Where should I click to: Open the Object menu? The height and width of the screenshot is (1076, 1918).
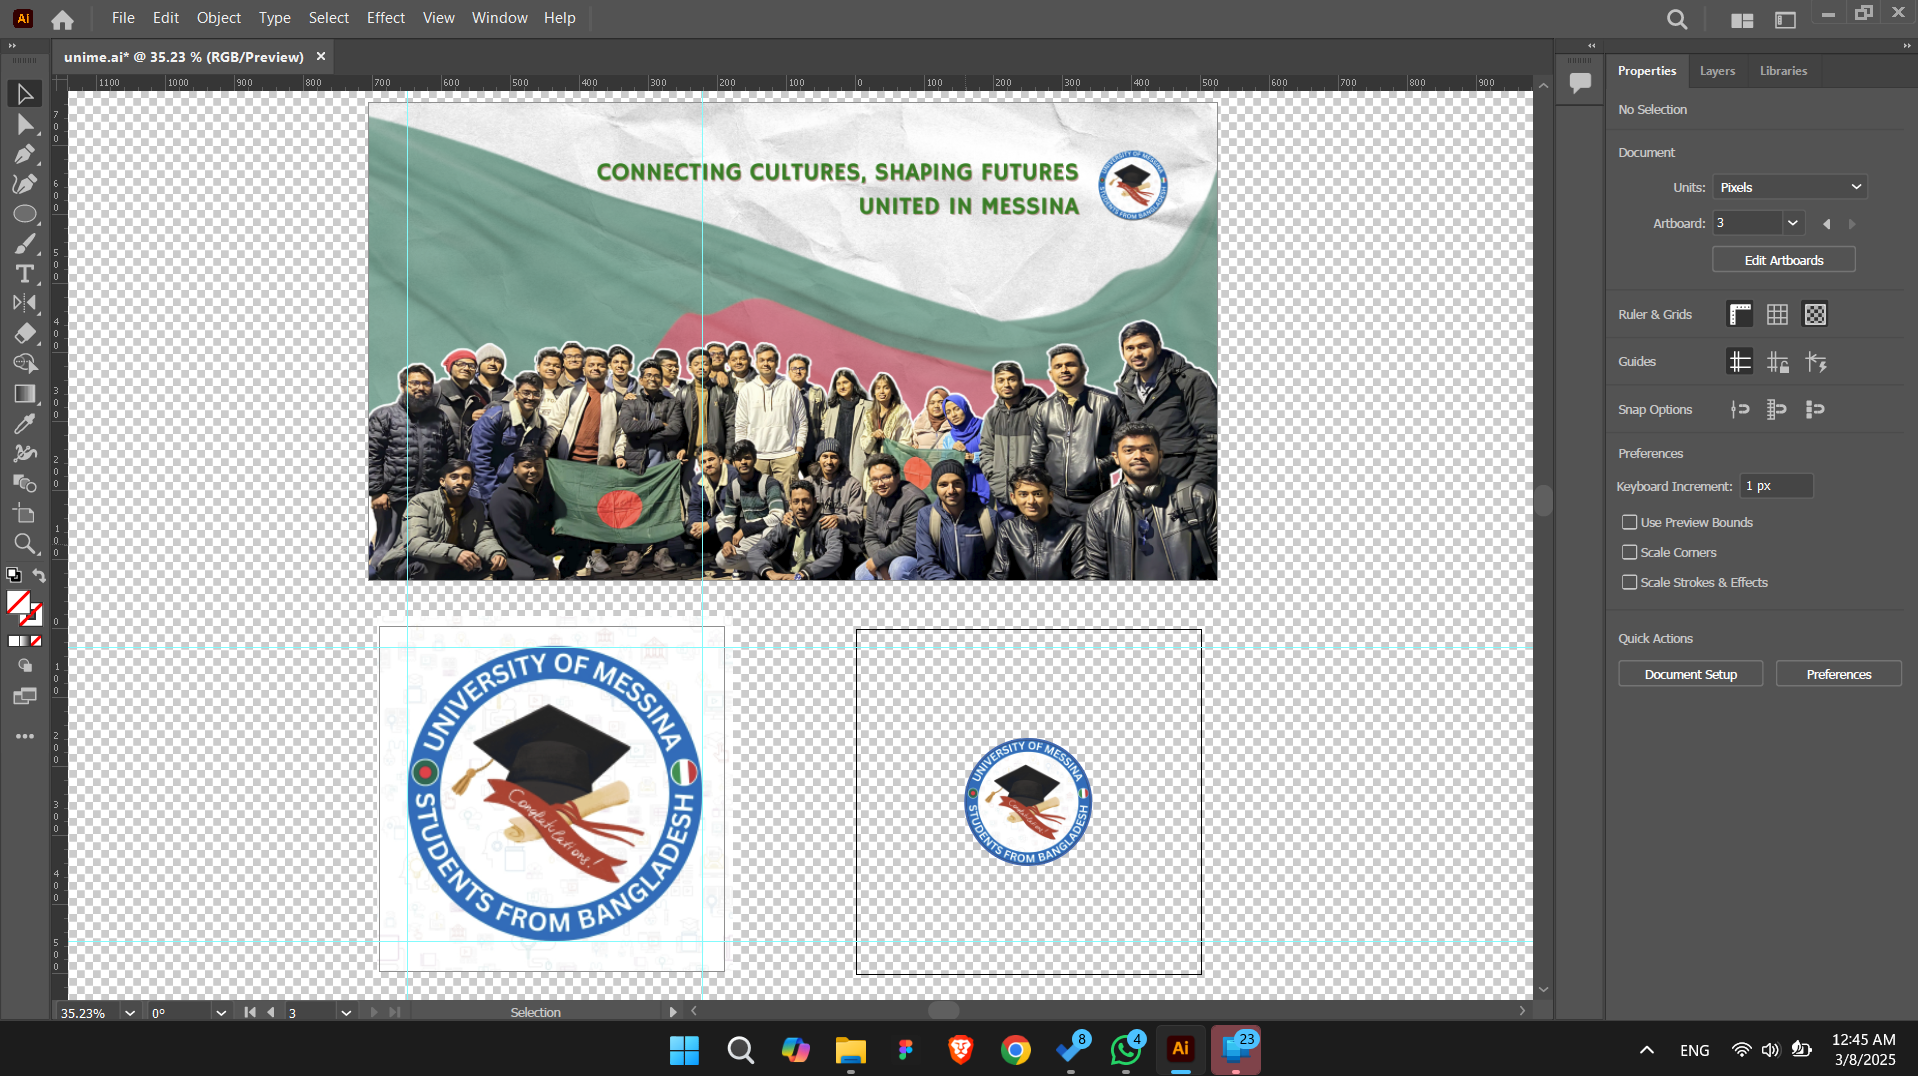218,18
